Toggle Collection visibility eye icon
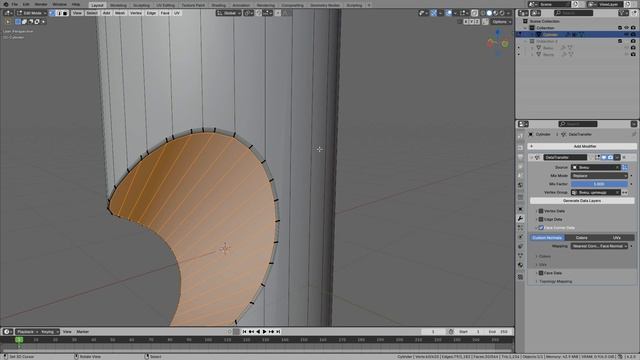The image size is (640, 360). point(627,28)
